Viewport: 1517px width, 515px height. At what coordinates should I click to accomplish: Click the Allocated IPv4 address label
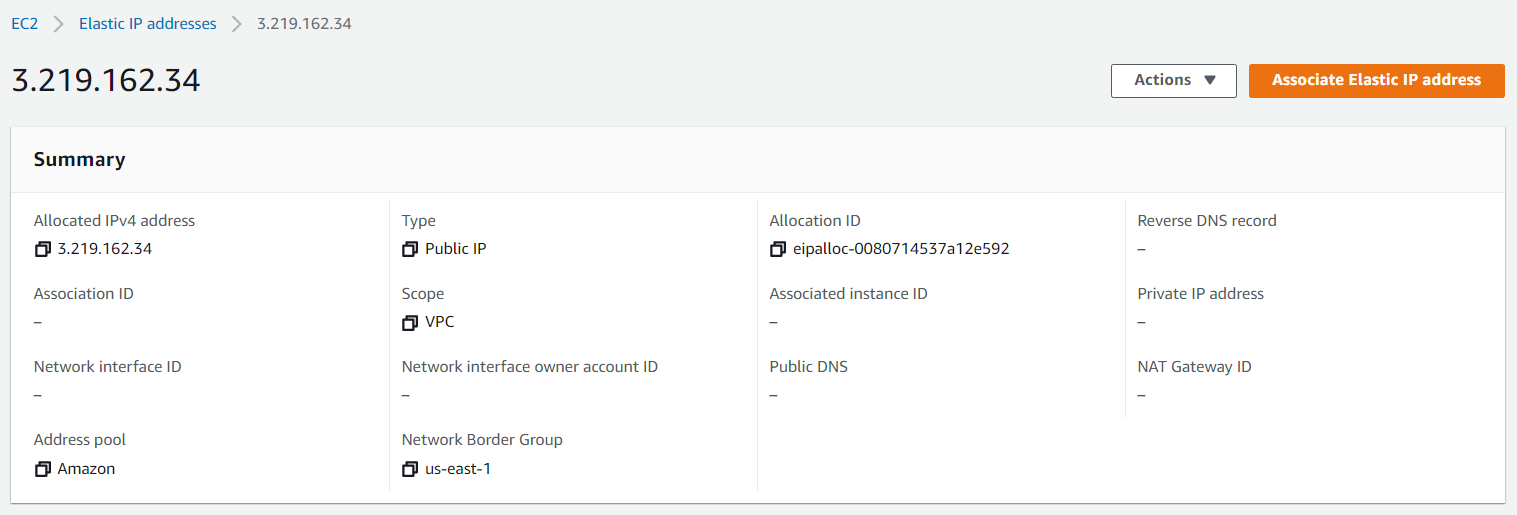115,221
